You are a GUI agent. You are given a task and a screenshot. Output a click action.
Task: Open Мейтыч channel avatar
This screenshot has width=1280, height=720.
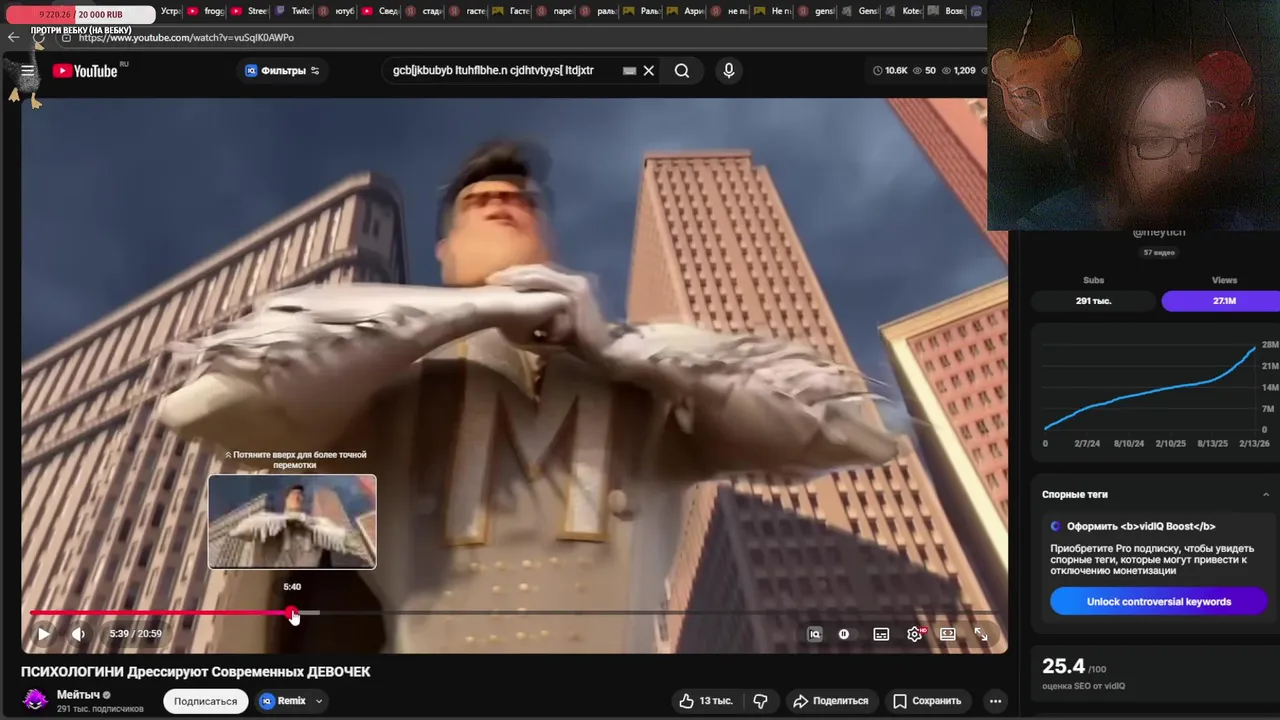(x=35, y=700)
